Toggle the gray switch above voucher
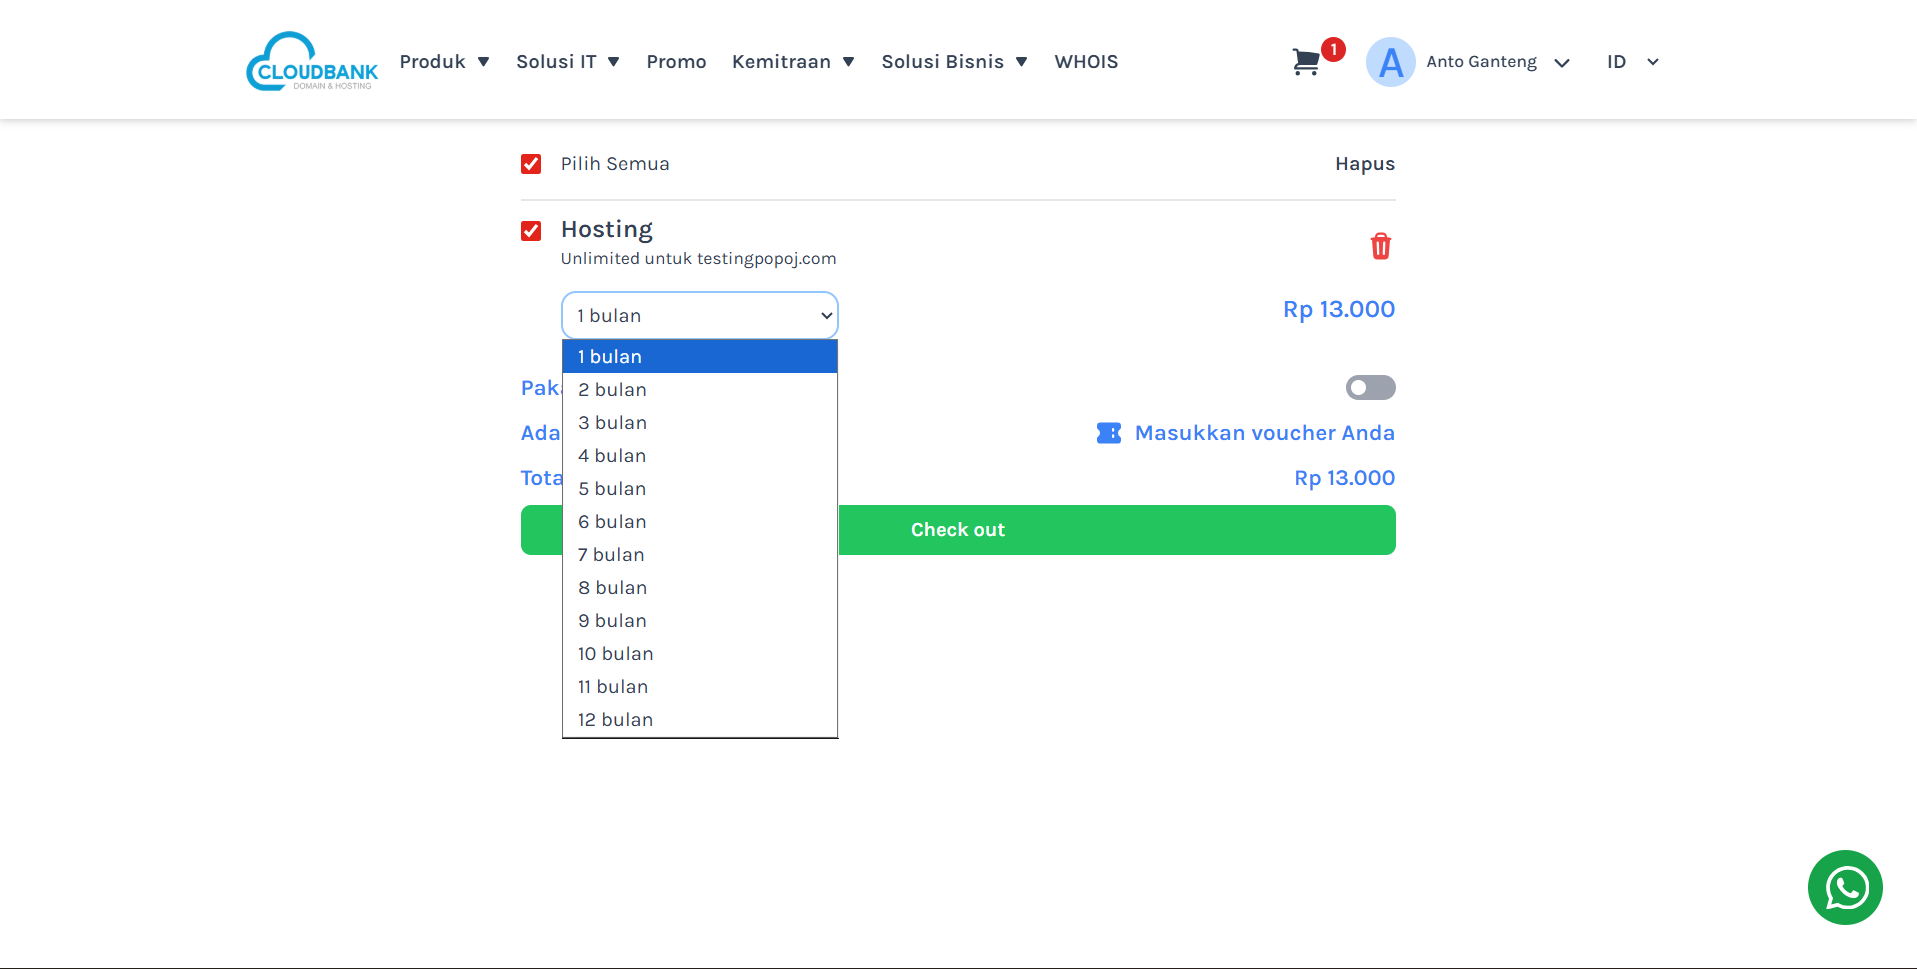The height and width of the screenshot is (969, 1917). pos(1370,388)
